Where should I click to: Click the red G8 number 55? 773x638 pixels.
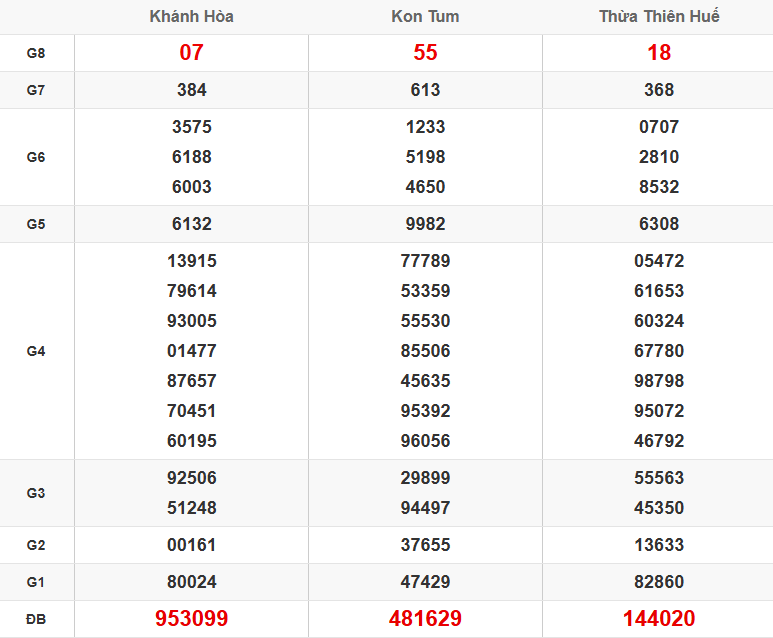(x=425, y=53)
